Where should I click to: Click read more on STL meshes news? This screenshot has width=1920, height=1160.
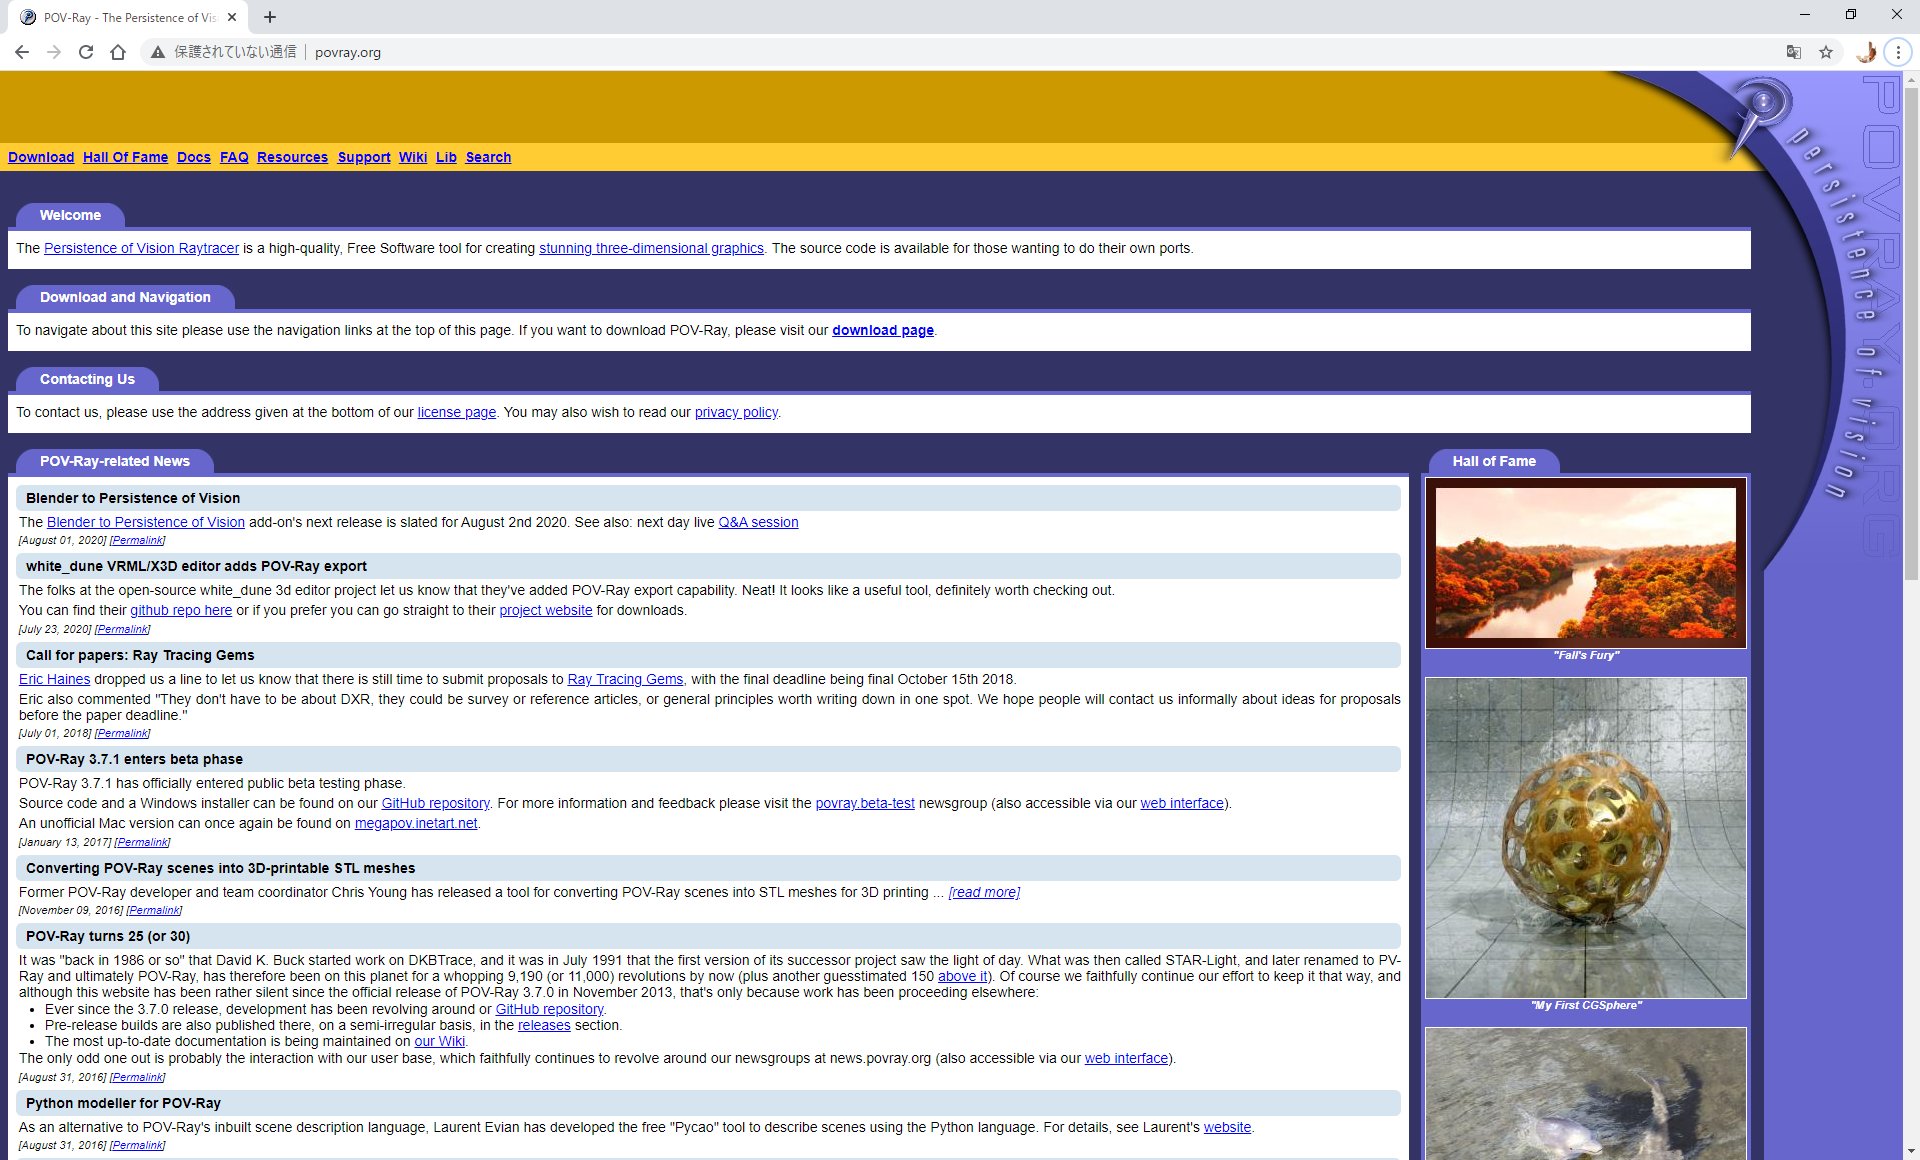(984, 892)
